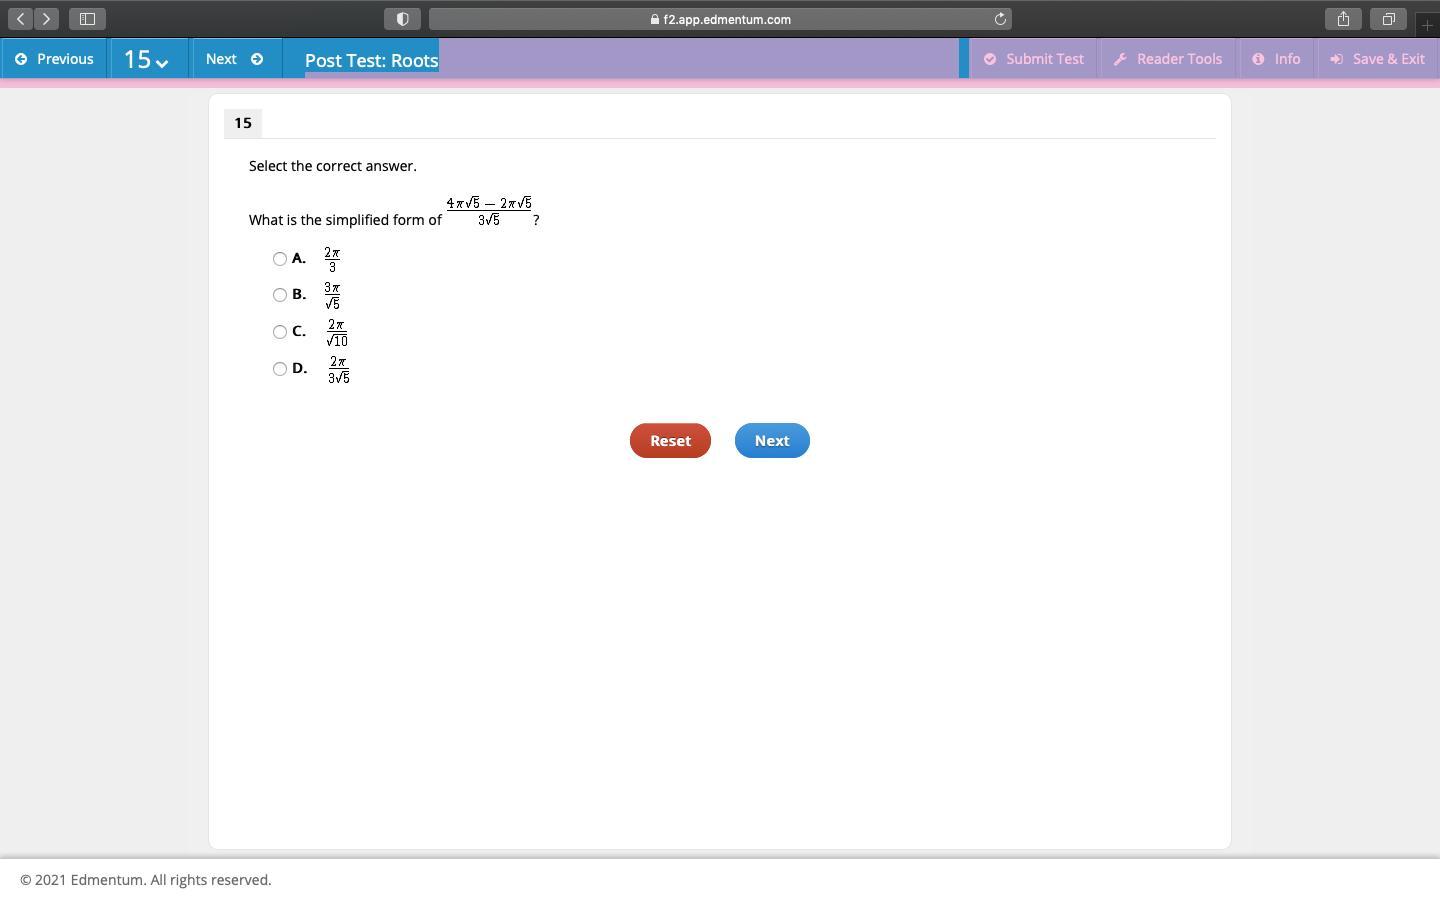Screen dimensions: 1440x900
Task: Show all tabs overview icon
Action: (x=1388, y=19)
